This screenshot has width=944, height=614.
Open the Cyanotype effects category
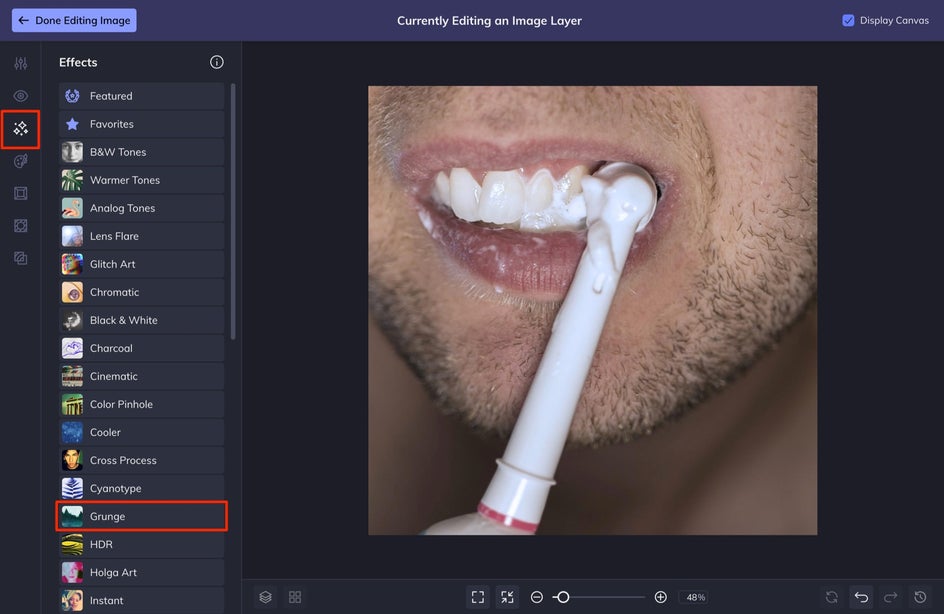click(x=141, y=488)
